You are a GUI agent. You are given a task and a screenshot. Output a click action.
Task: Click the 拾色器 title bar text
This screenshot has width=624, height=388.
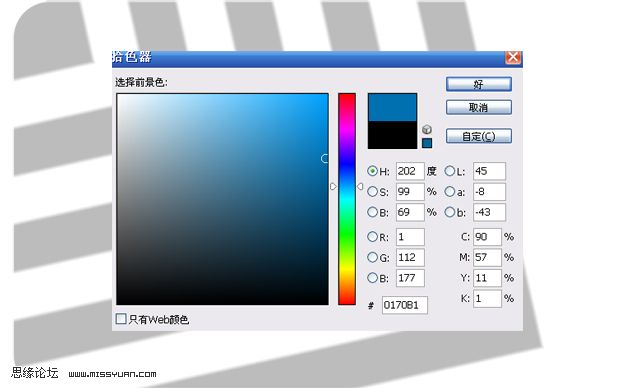tap(132, 57)
